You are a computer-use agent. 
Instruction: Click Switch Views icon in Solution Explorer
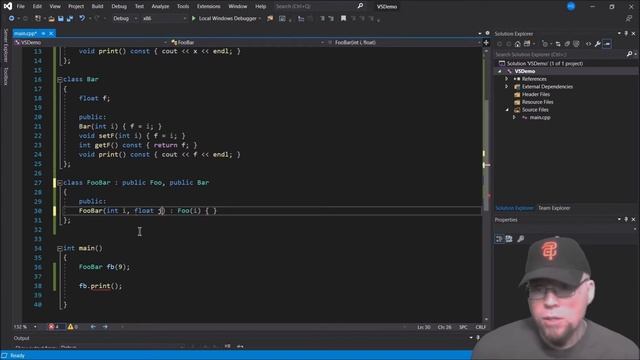point(527,44)
